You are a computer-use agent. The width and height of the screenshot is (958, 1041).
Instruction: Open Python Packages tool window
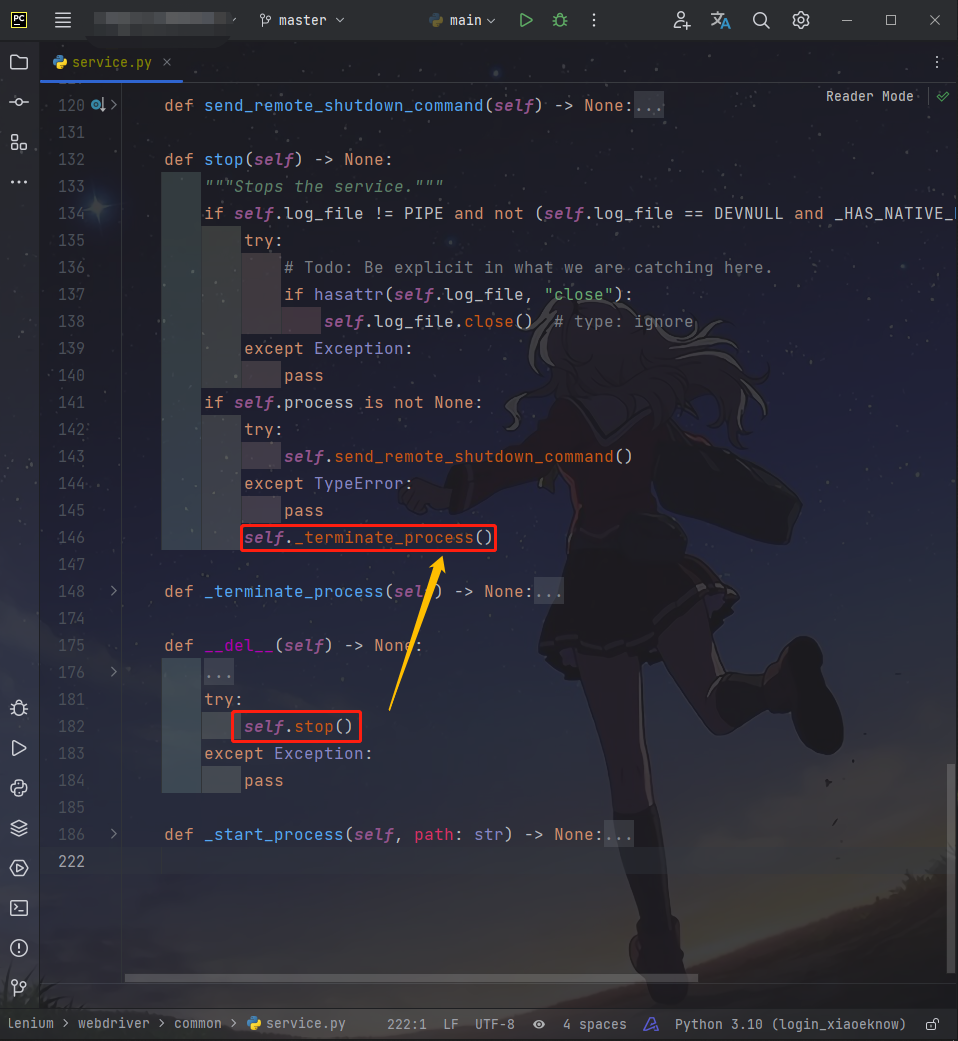coord(19,788)
